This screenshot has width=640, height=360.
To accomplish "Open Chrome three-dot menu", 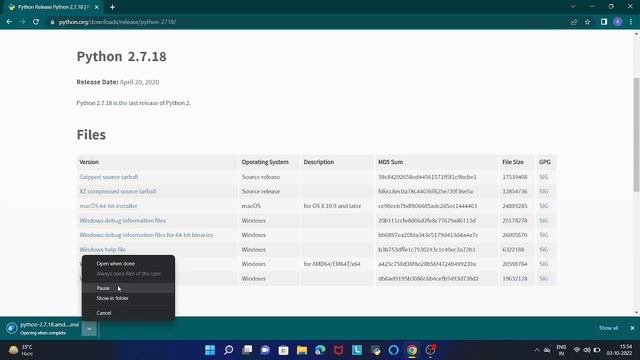I will [x=631, y=22].
